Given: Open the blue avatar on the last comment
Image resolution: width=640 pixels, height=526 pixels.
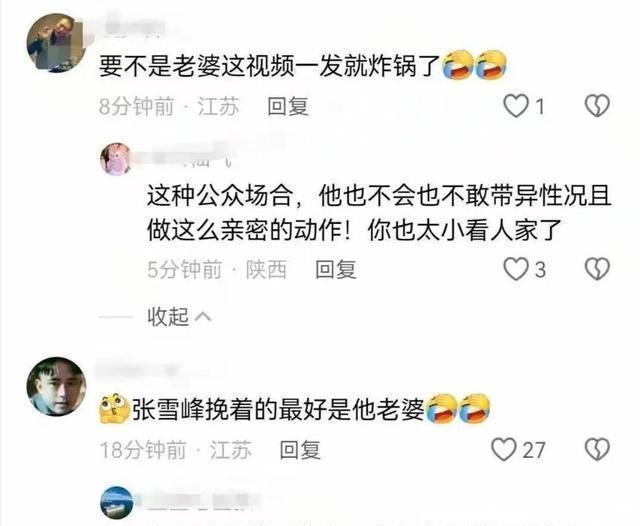Looking at the screenshot, I should pyautogui.click(x=117, y=502).
